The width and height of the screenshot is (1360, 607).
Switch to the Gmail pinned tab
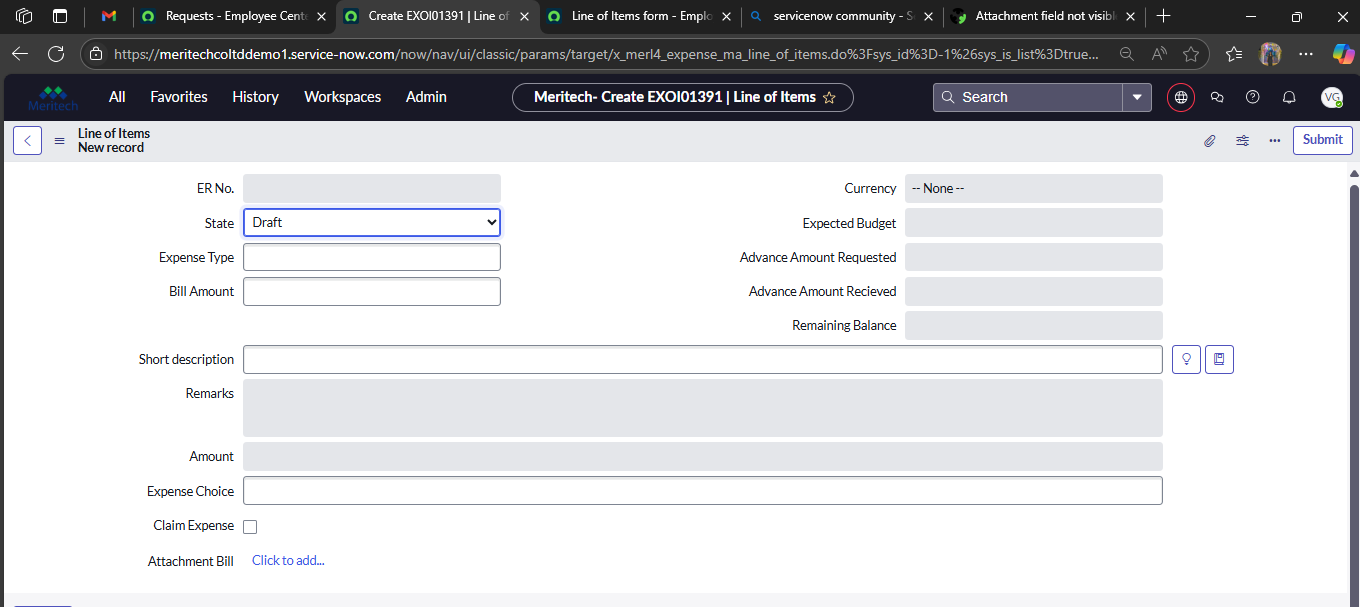coord(109,16)
